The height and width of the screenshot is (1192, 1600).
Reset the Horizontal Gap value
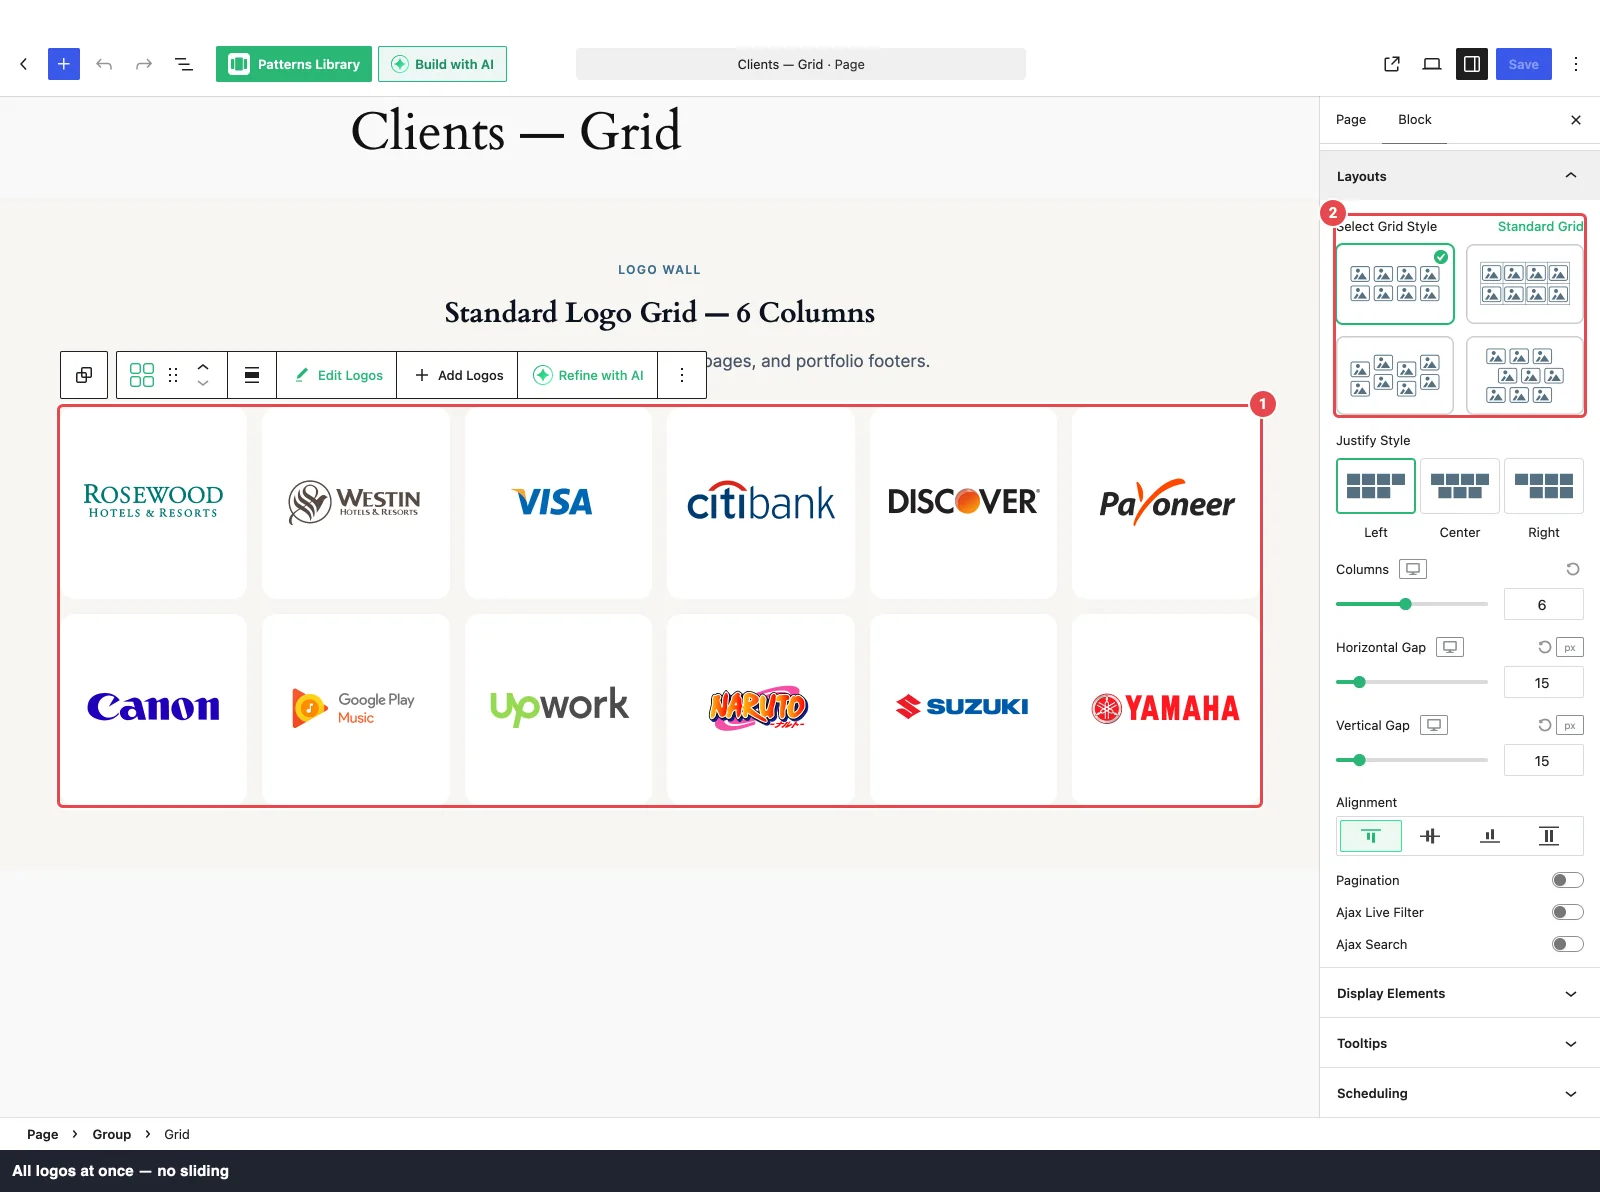coord(1544,647)
